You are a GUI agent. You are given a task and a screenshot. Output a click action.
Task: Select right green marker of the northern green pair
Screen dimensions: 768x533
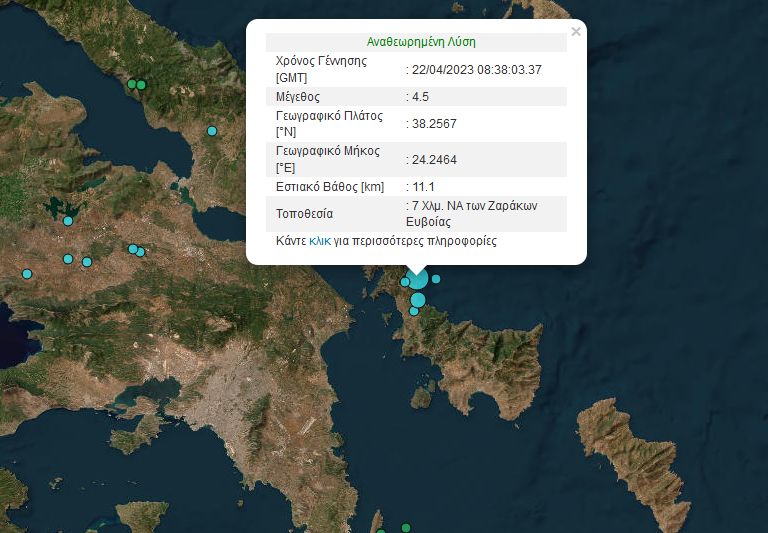141,85
